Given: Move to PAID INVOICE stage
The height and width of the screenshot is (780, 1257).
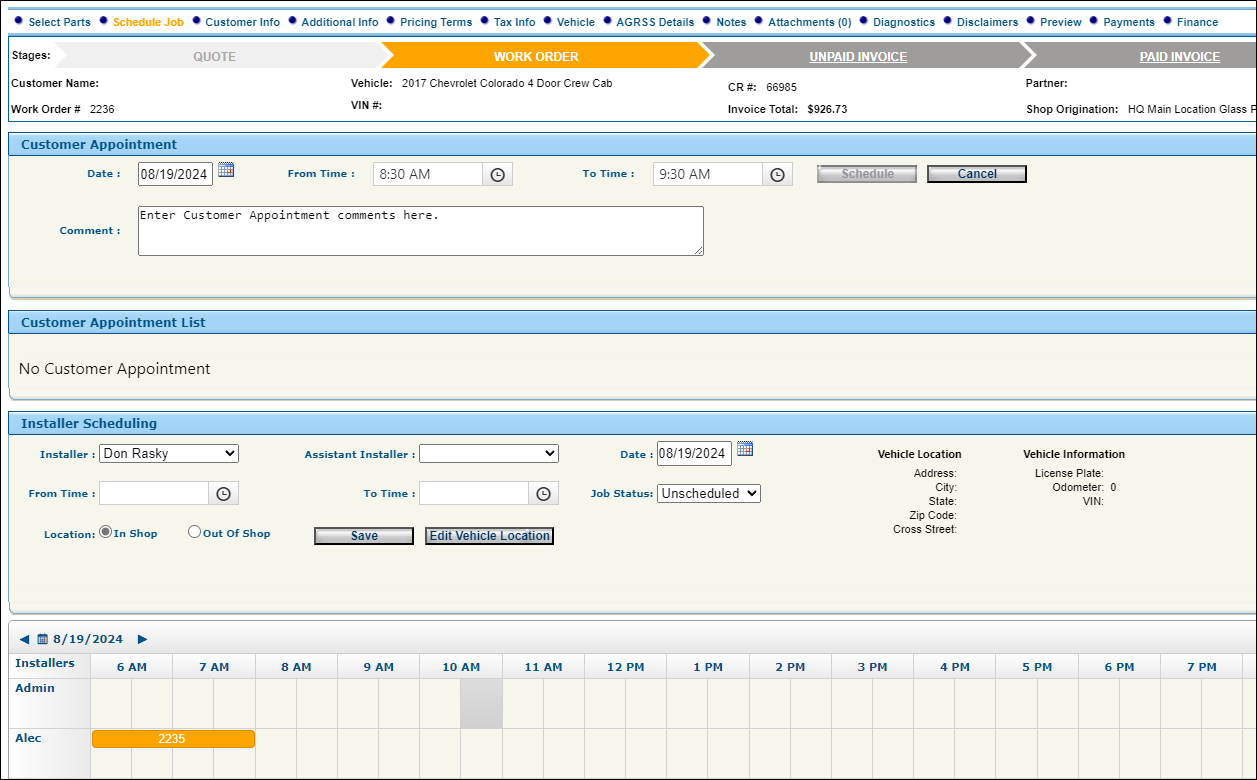Looking at the screenshot, I should coord(1179,56).
